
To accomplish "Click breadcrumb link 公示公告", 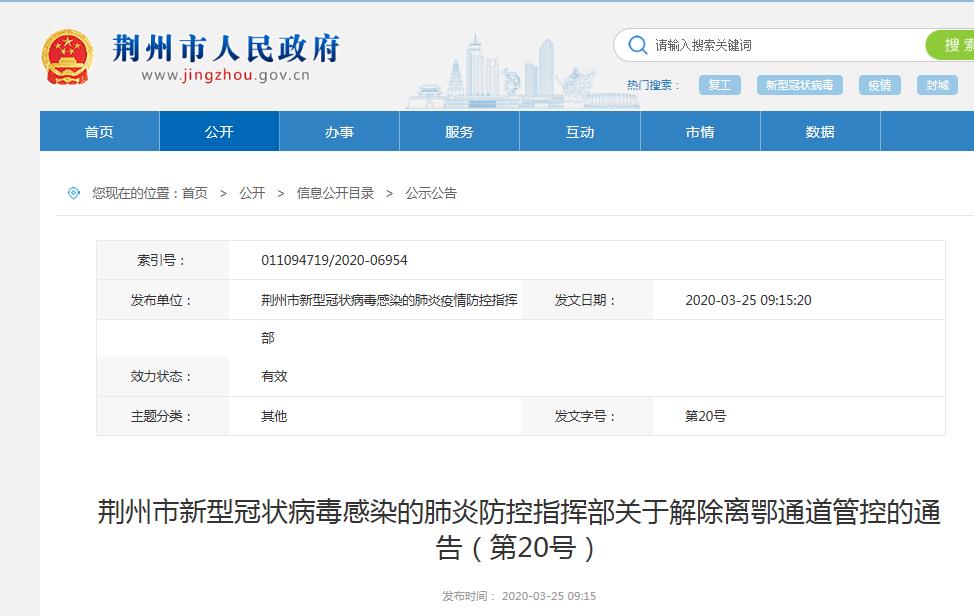I will tap(431, 193).
